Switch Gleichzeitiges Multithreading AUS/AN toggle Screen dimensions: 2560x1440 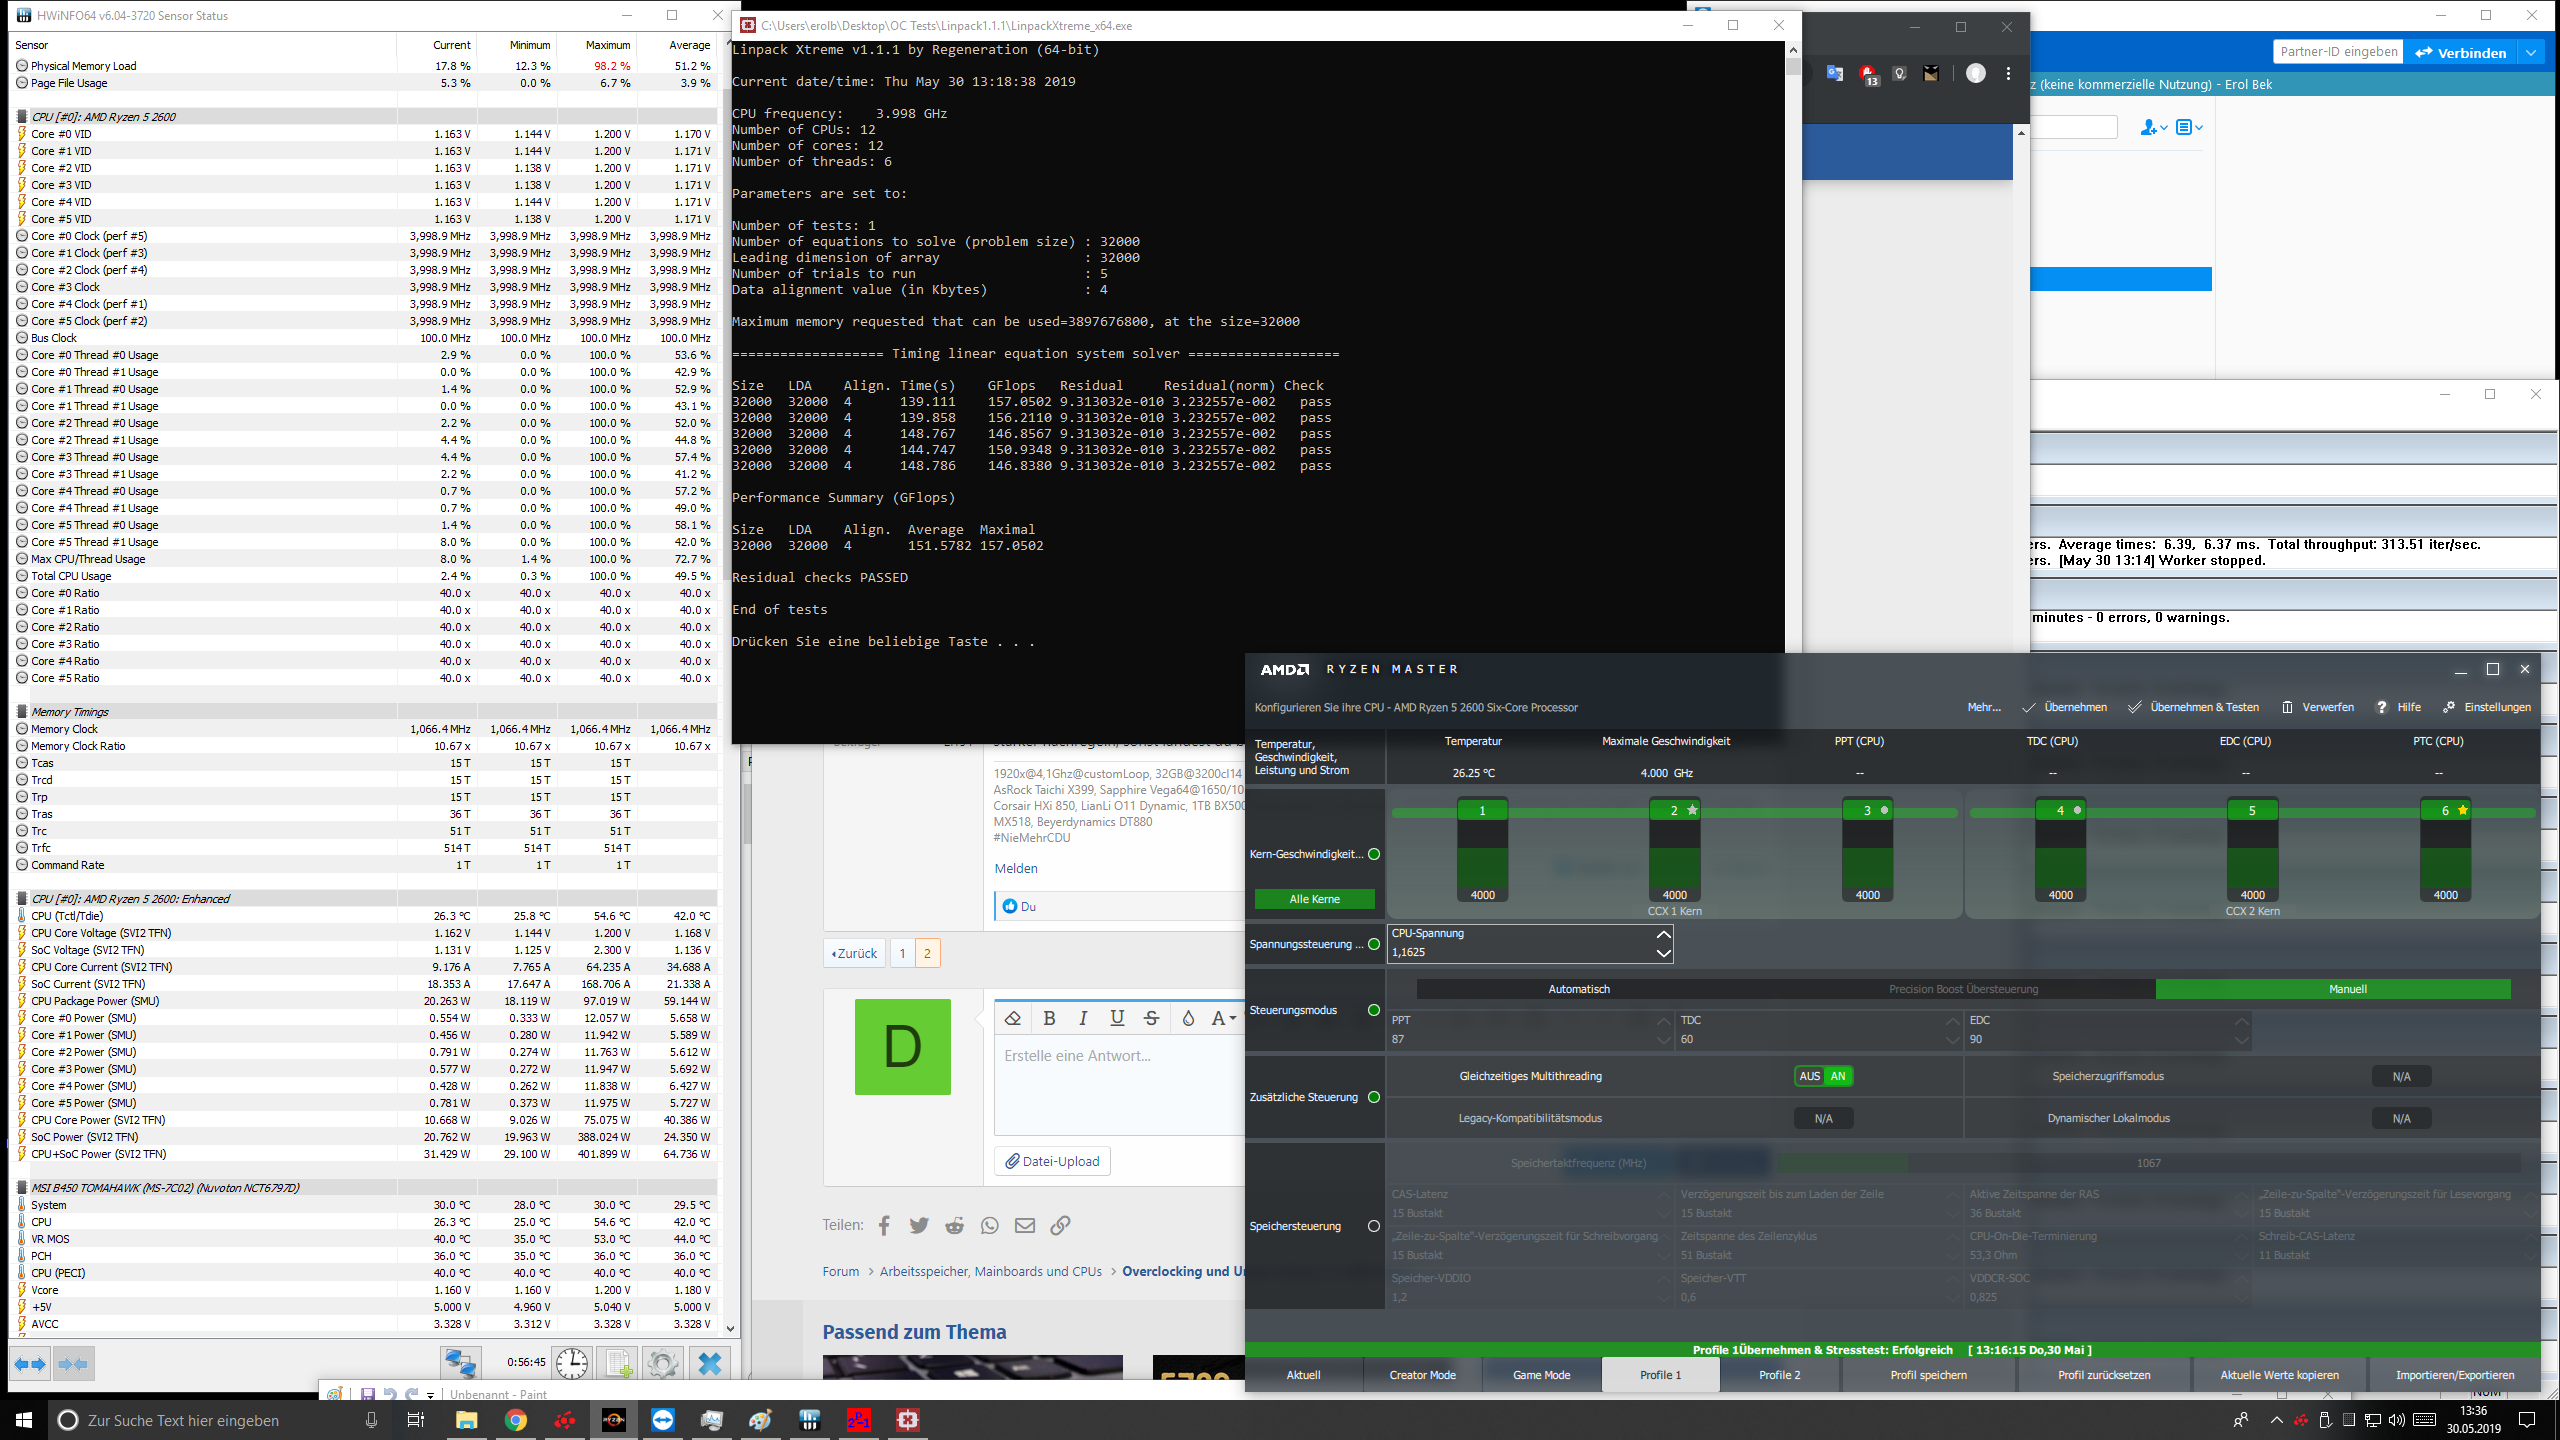tap(1824, 1076)
